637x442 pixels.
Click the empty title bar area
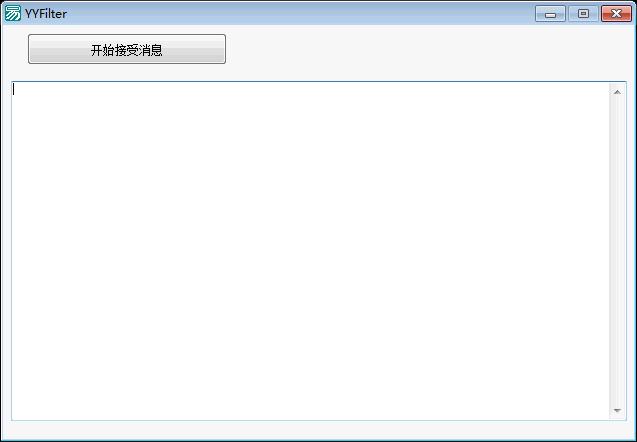coord(301,13)
